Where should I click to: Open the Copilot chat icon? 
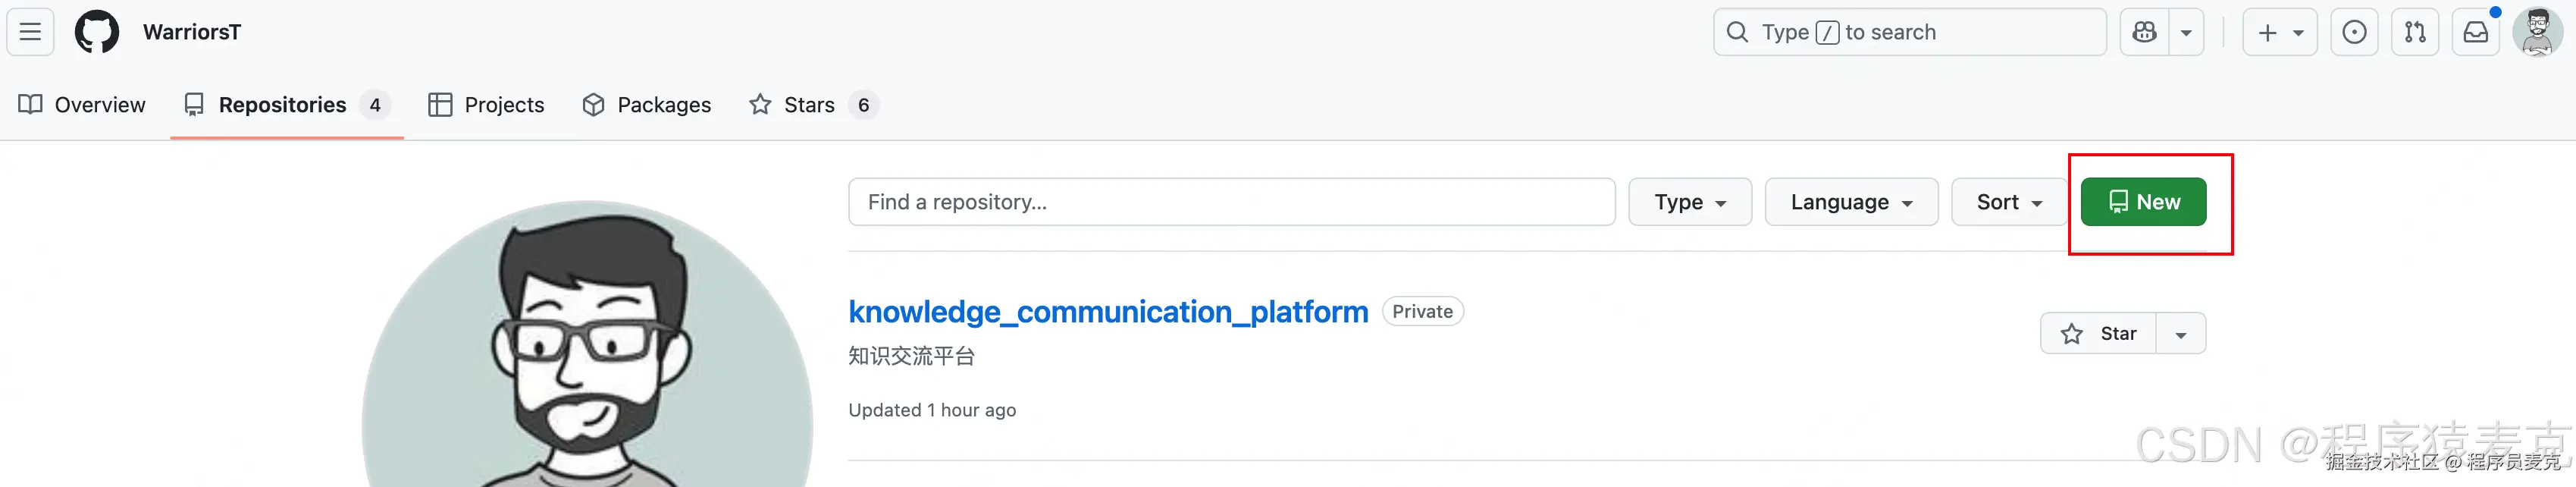(2144, 32)
